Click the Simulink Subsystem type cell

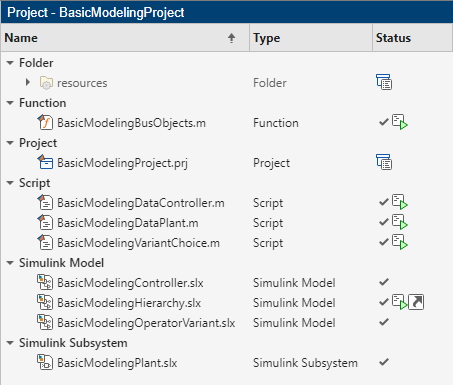coord(305,363)
